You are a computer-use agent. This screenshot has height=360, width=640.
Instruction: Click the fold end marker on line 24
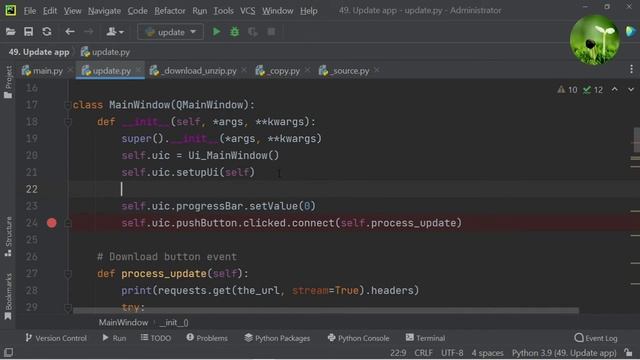tap(68, 223)
